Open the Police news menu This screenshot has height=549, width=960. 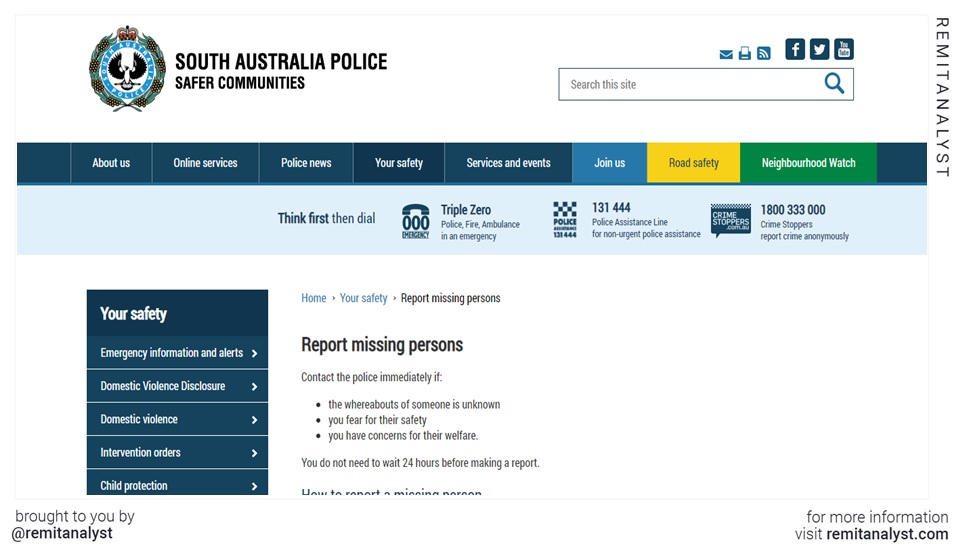click(x=306, y=163)
